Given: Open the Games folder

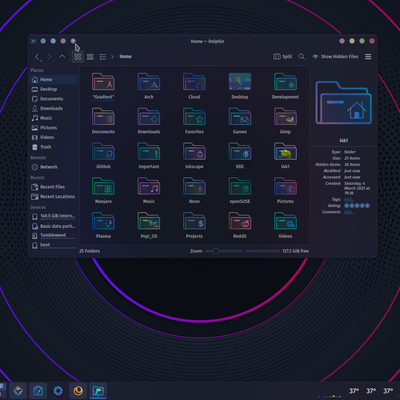Looking at the screenshot, I should click(240, 121).
